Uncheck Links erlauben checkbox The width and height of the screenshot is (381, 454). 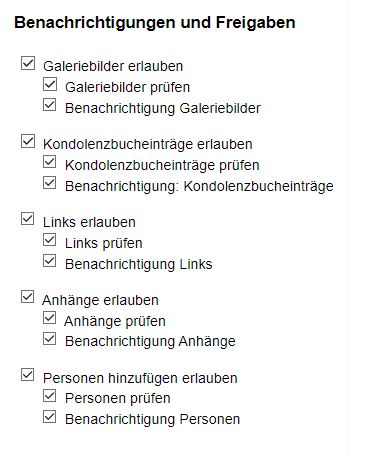28,219
